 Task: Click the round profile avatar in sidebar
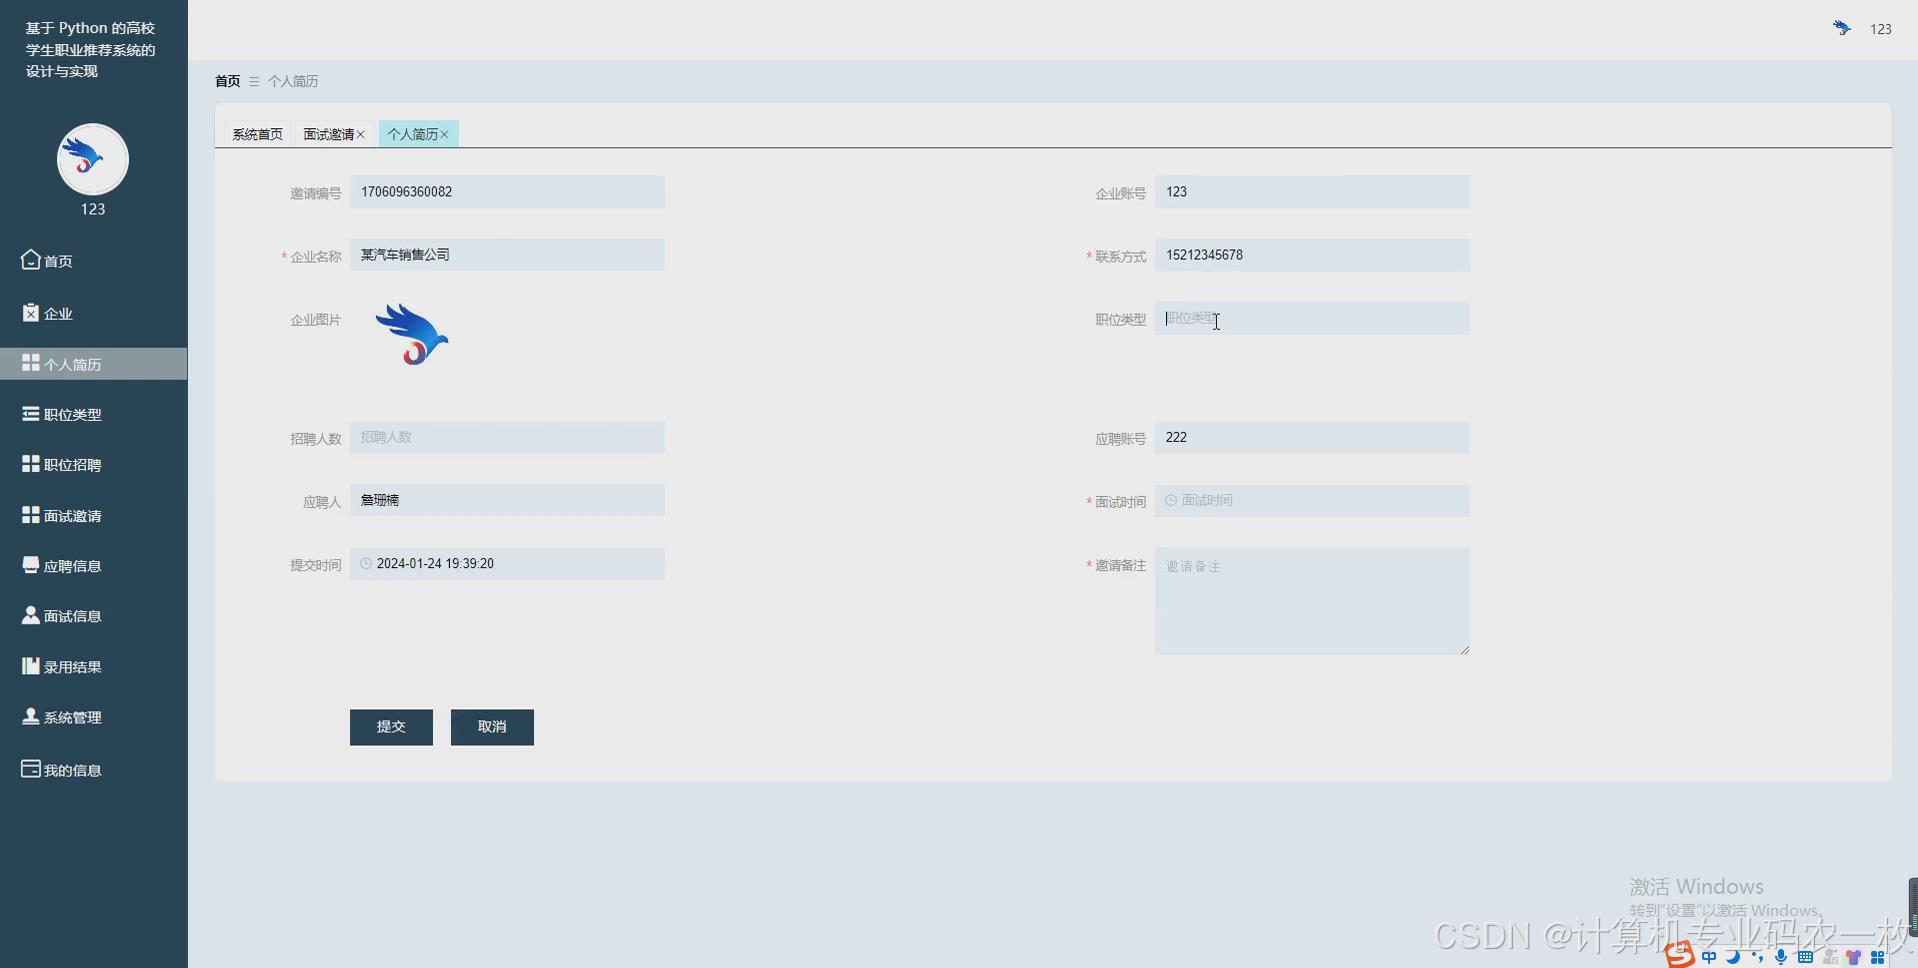pos(93,159)
